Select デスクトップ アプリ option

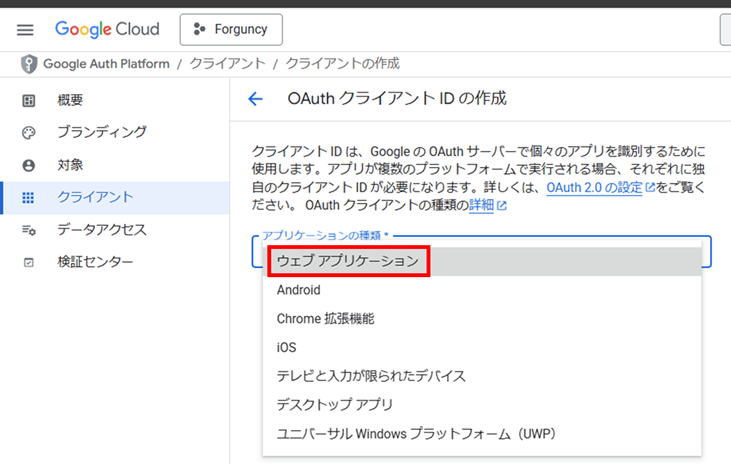pos(482,405)
